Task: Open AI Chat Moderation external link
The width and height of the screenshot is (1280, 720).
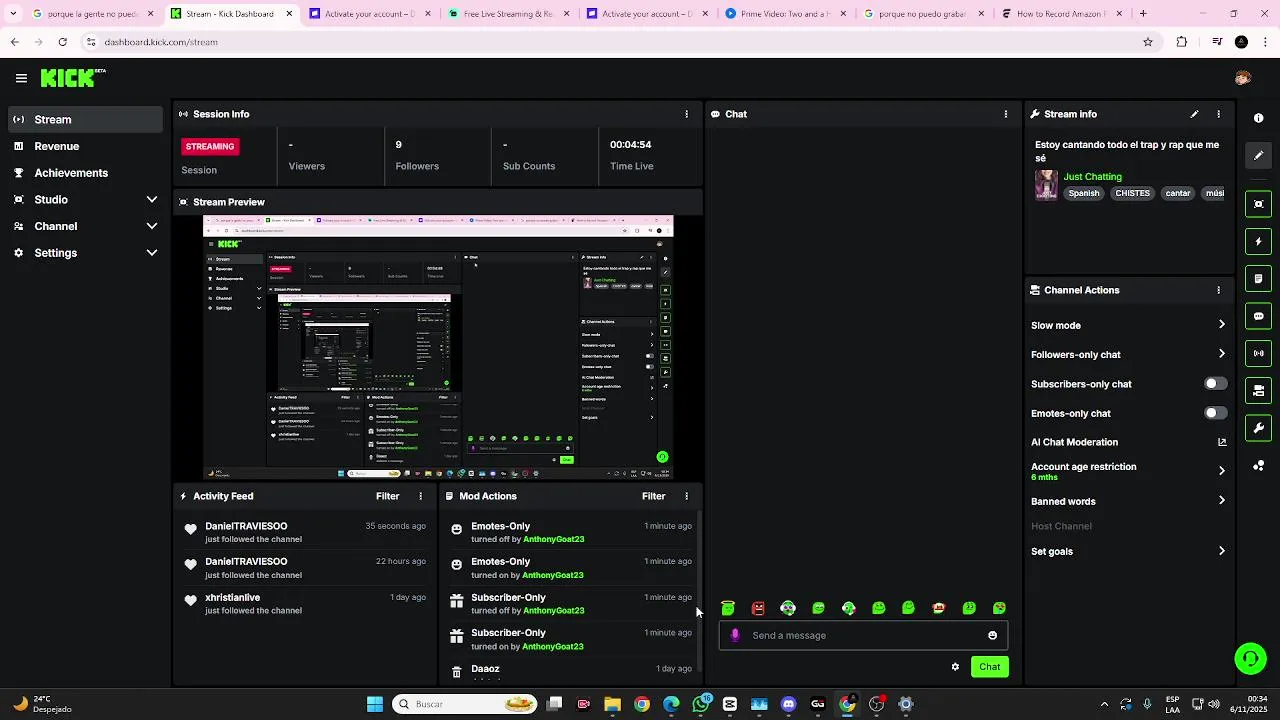Action: point(1222,442)
